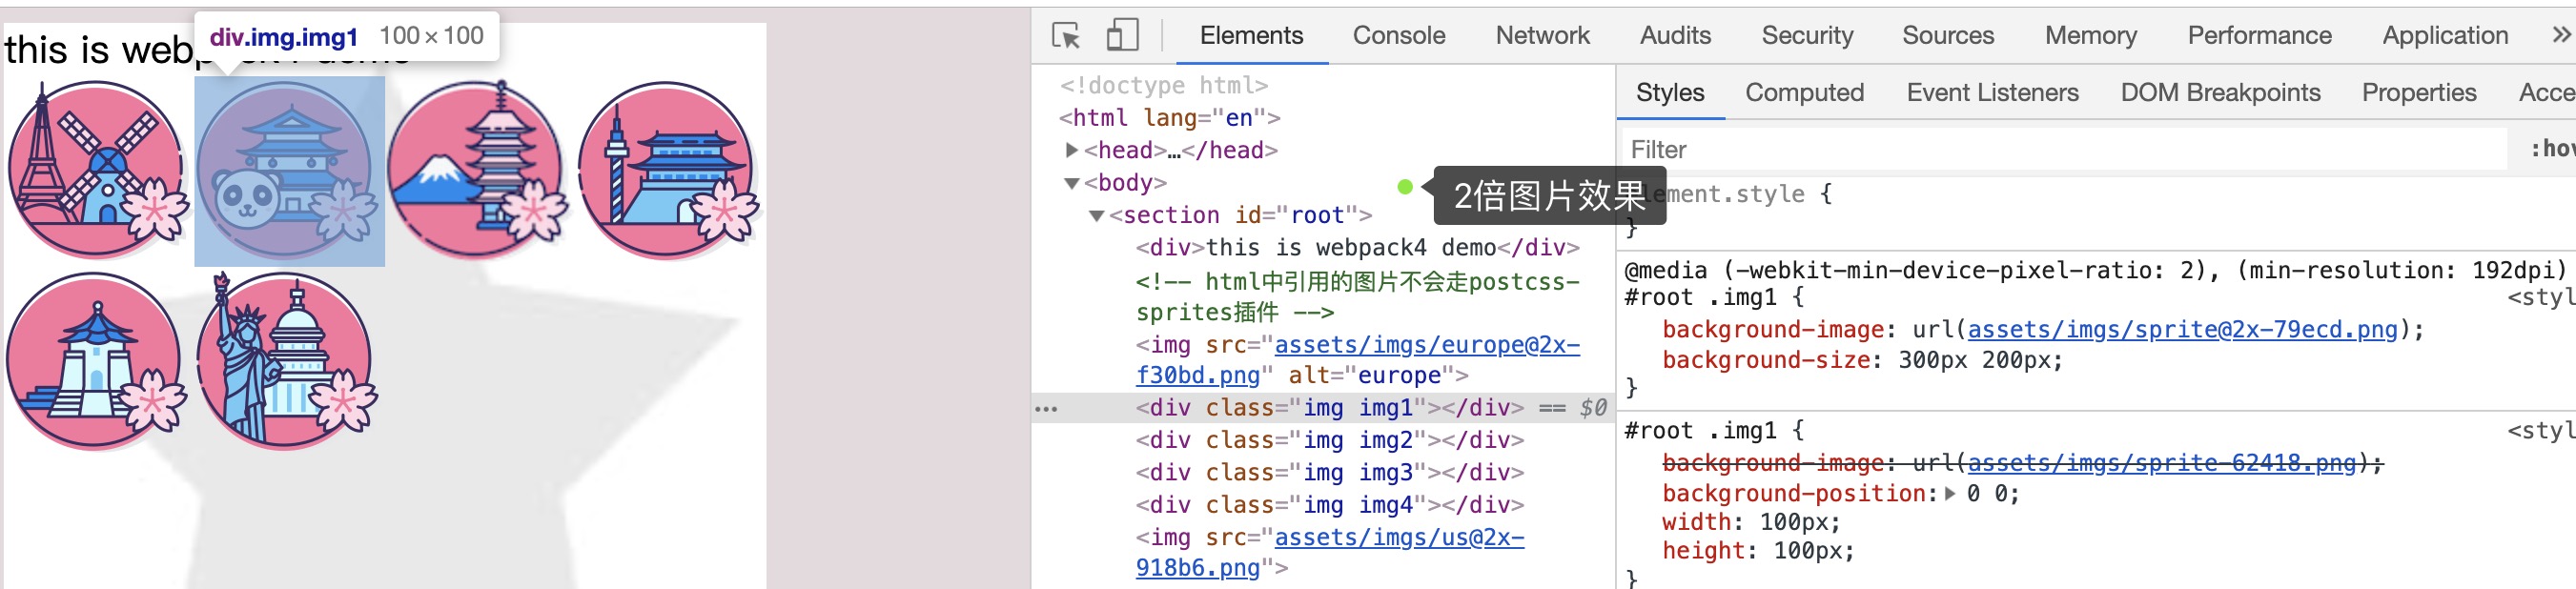Screen dimensions: 2576x589
Task: Click the ellipsis beside the img1 div
Action: 1046,409
